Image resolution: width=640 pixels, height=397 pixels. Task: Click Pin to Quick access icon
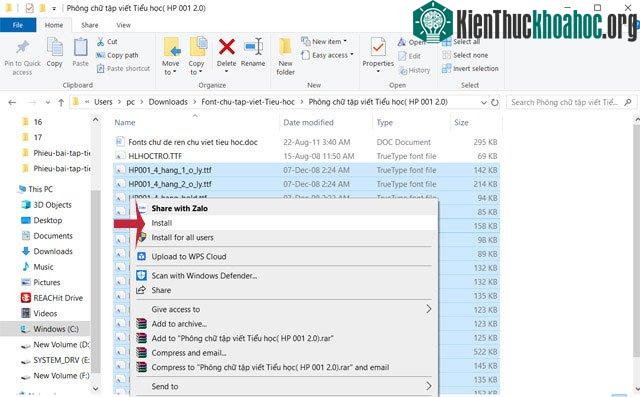click(x=22, y=48)
